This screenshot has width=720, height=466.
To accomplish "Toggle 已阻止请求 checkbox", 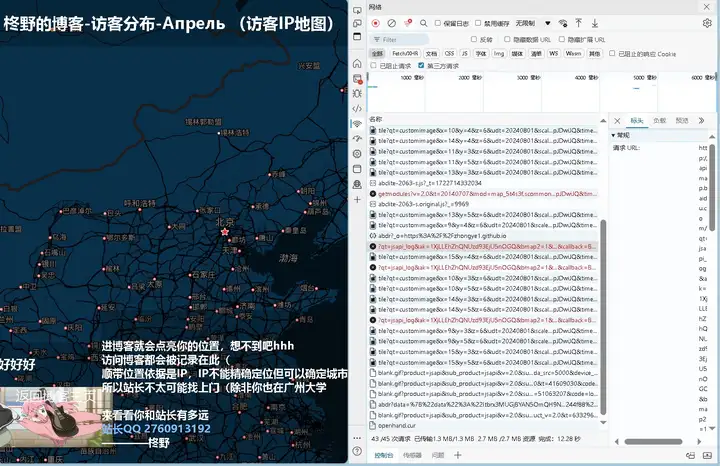I will (x=373, y=66).
